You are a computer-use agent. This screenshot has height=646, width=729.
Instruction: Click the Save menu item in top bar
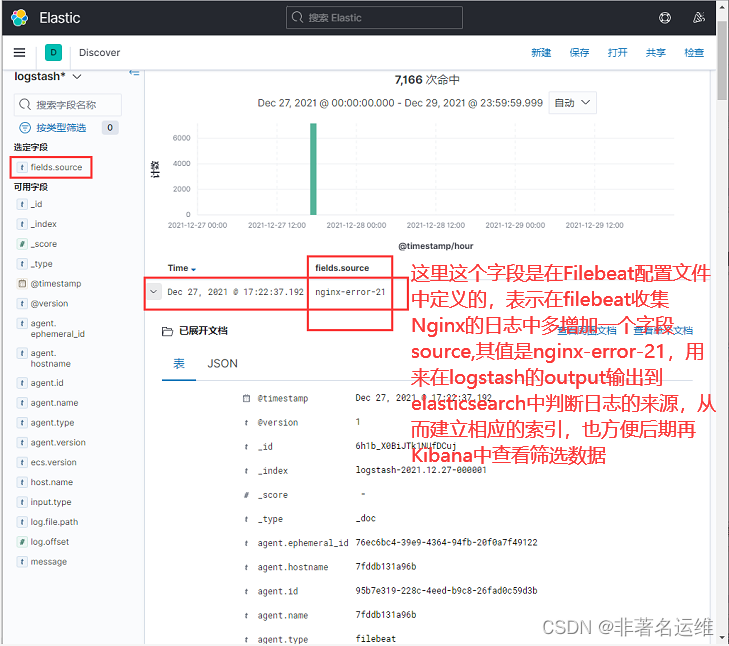pyautogui.click(x=579, y=53)
